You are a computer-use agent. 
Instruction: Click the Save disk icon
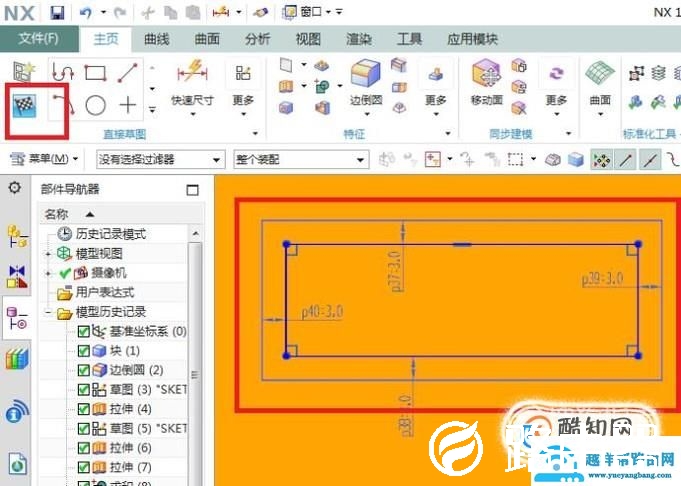pyautogui.click(x=57, y=12)
